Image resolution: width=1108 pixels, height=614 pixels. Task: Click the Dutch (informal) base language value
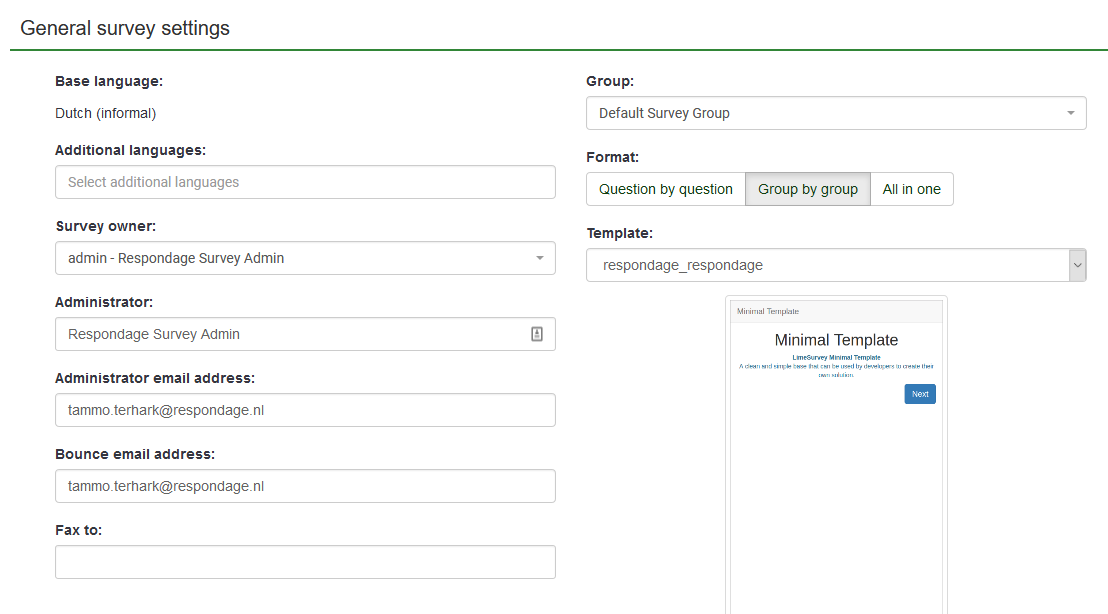[106, 113]
